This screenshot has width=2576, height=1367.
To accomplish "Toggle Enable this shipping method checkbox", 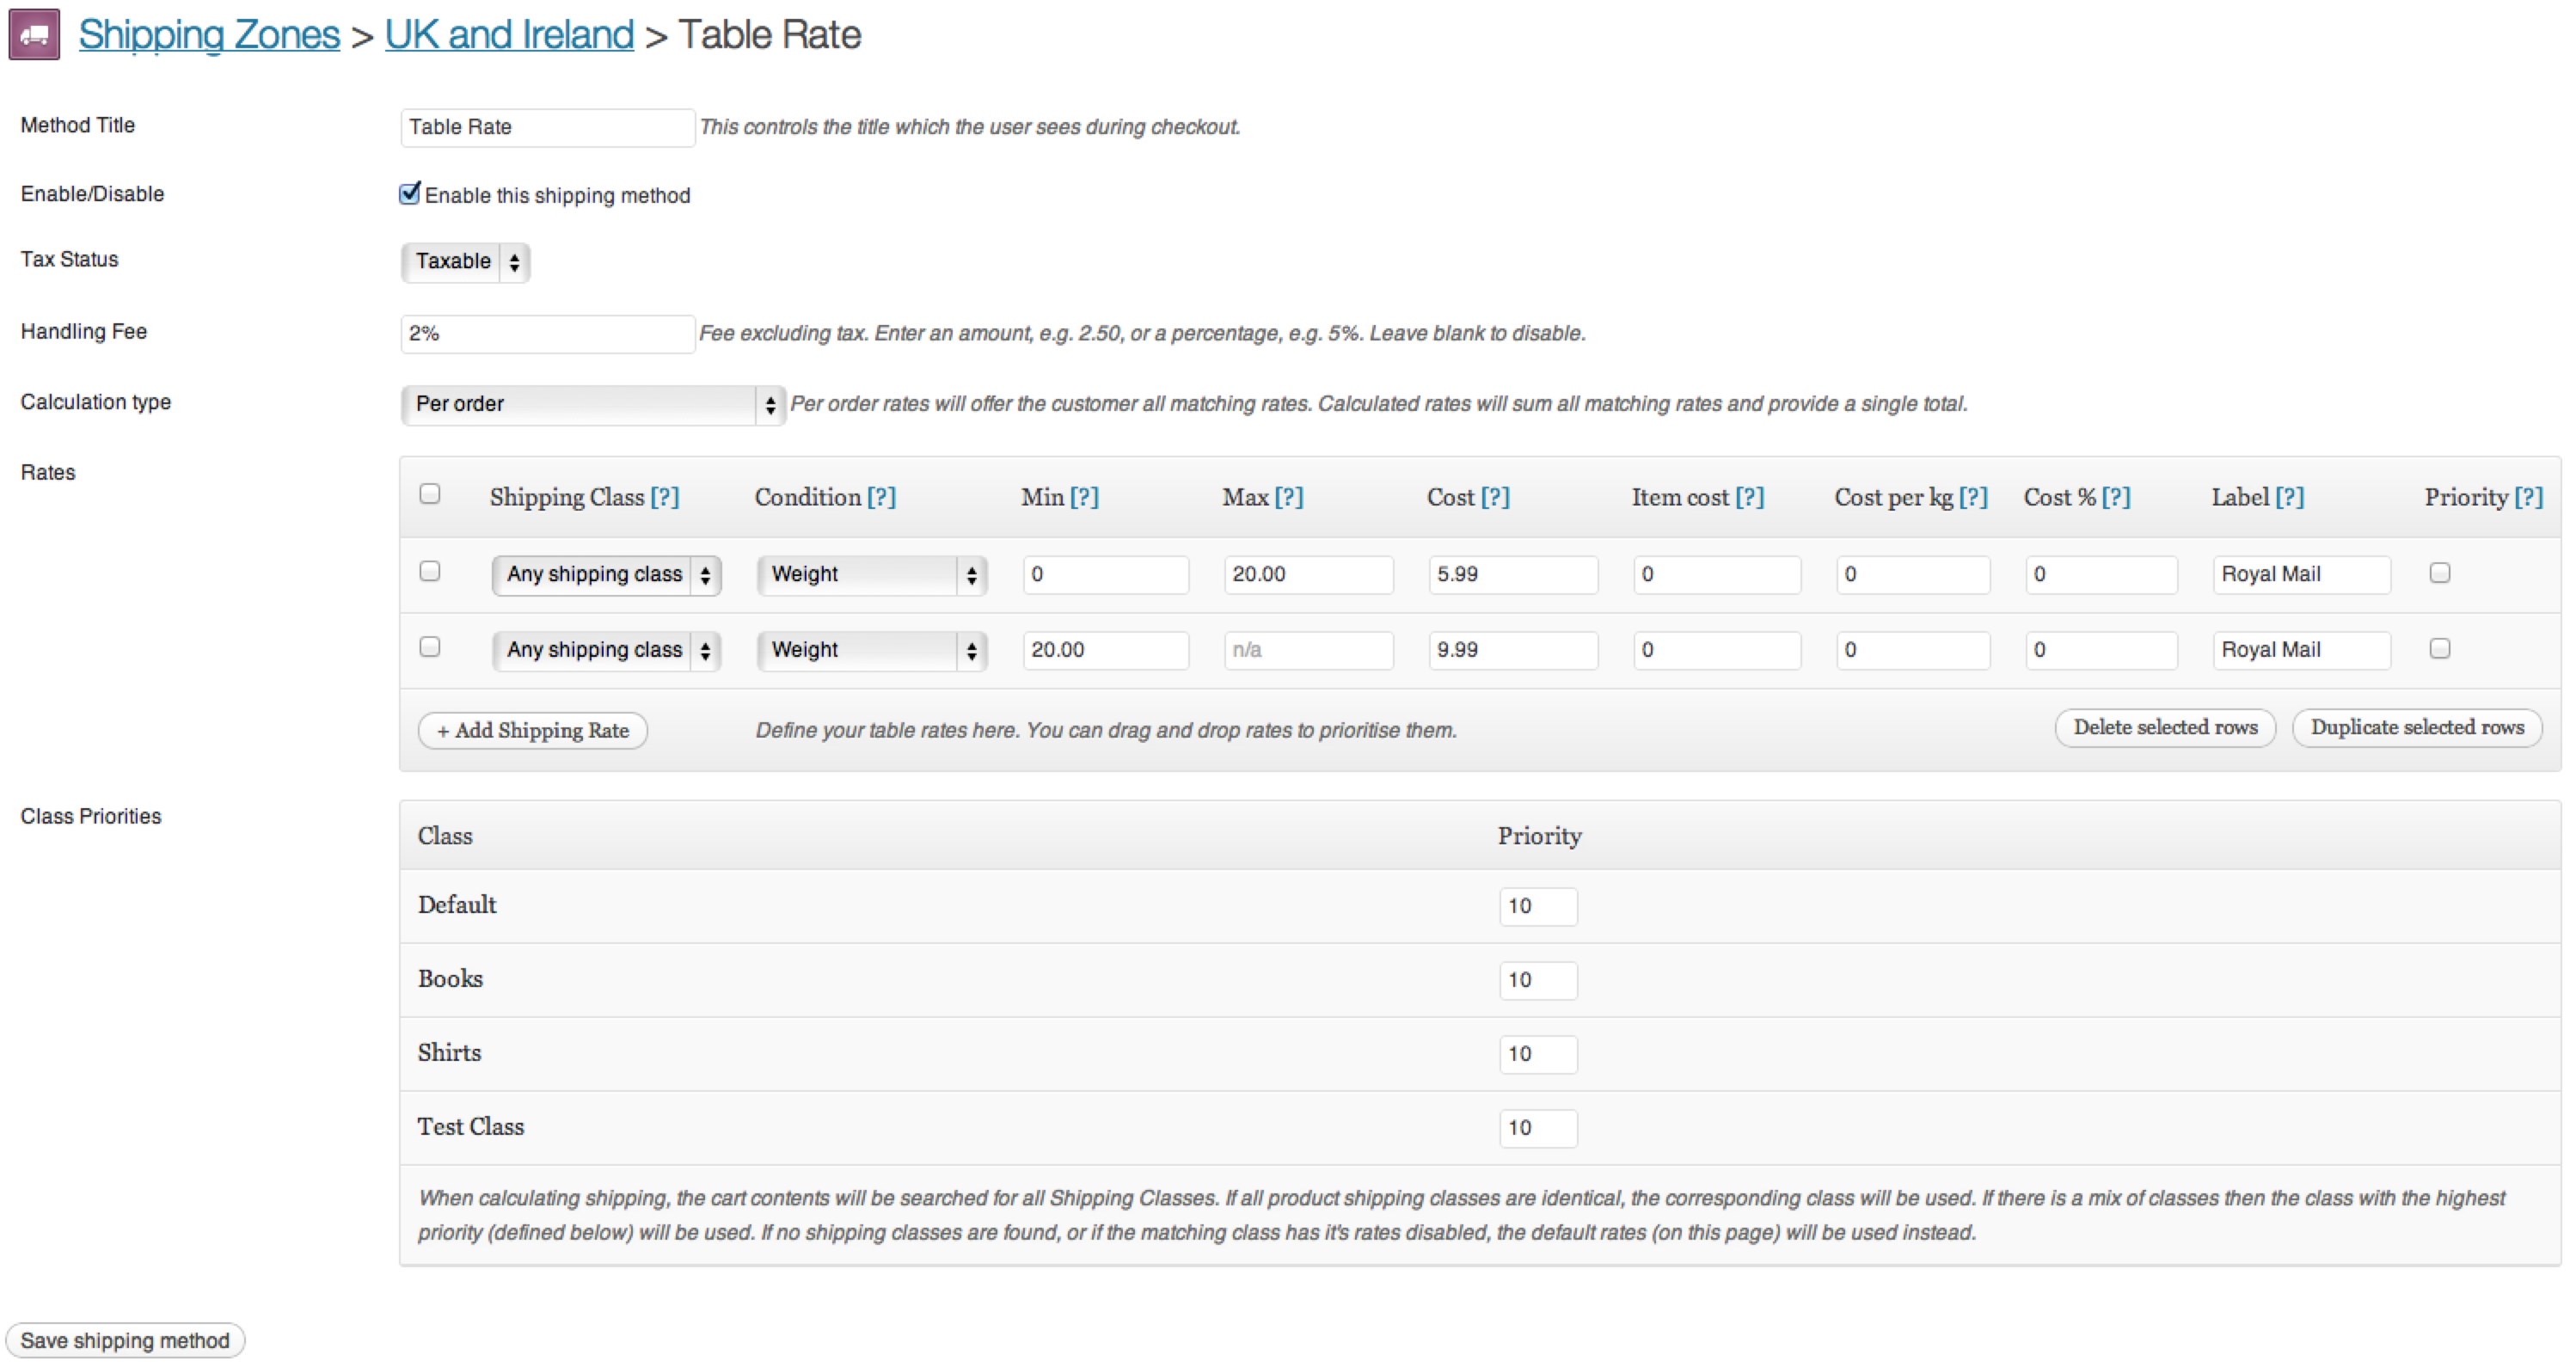I will 410,194.
